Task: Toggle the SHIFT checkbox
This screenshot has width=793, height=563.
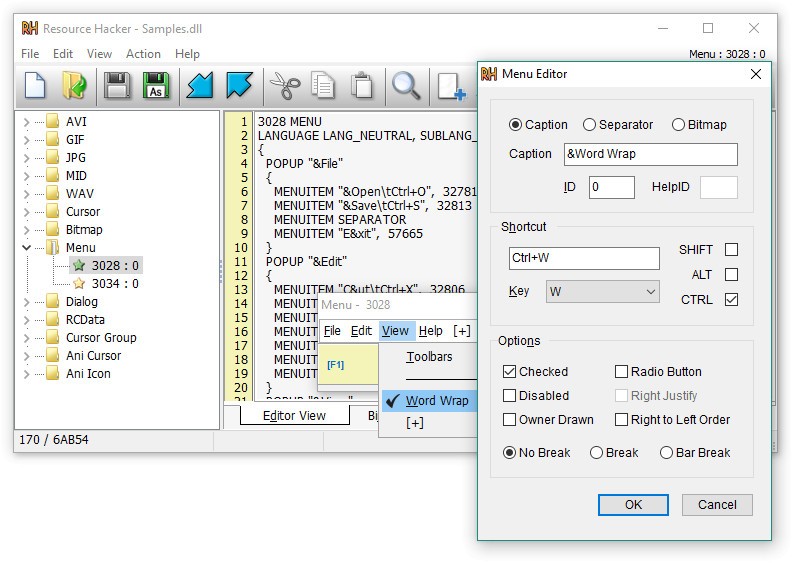Action: (731, 249)
